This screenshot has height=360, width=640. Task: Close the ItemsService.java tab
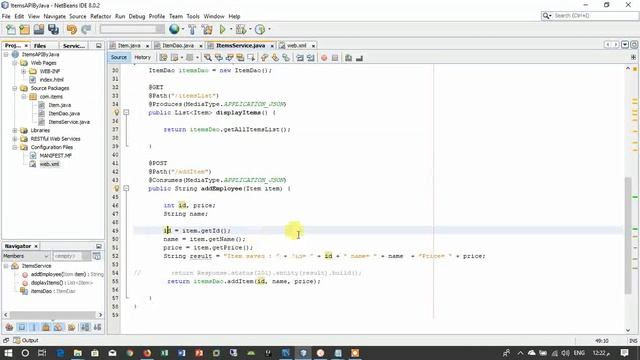[x=272, y=46]
